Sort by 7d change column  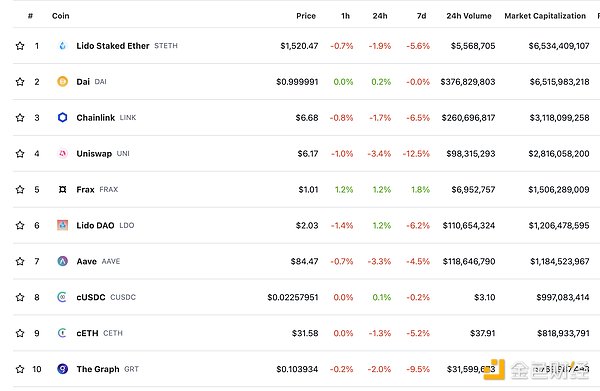421,16
